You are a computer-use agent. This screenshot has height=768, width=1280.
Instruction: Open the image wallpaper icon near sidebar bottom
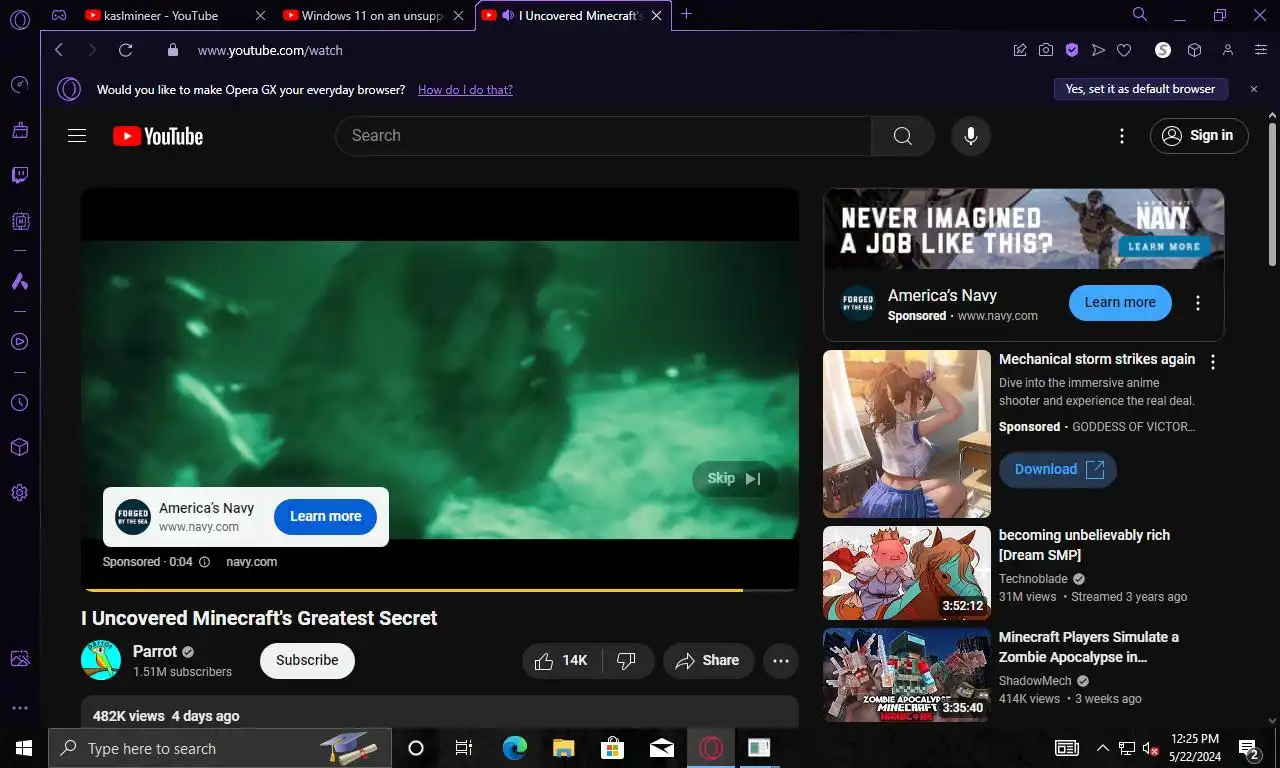19,658
